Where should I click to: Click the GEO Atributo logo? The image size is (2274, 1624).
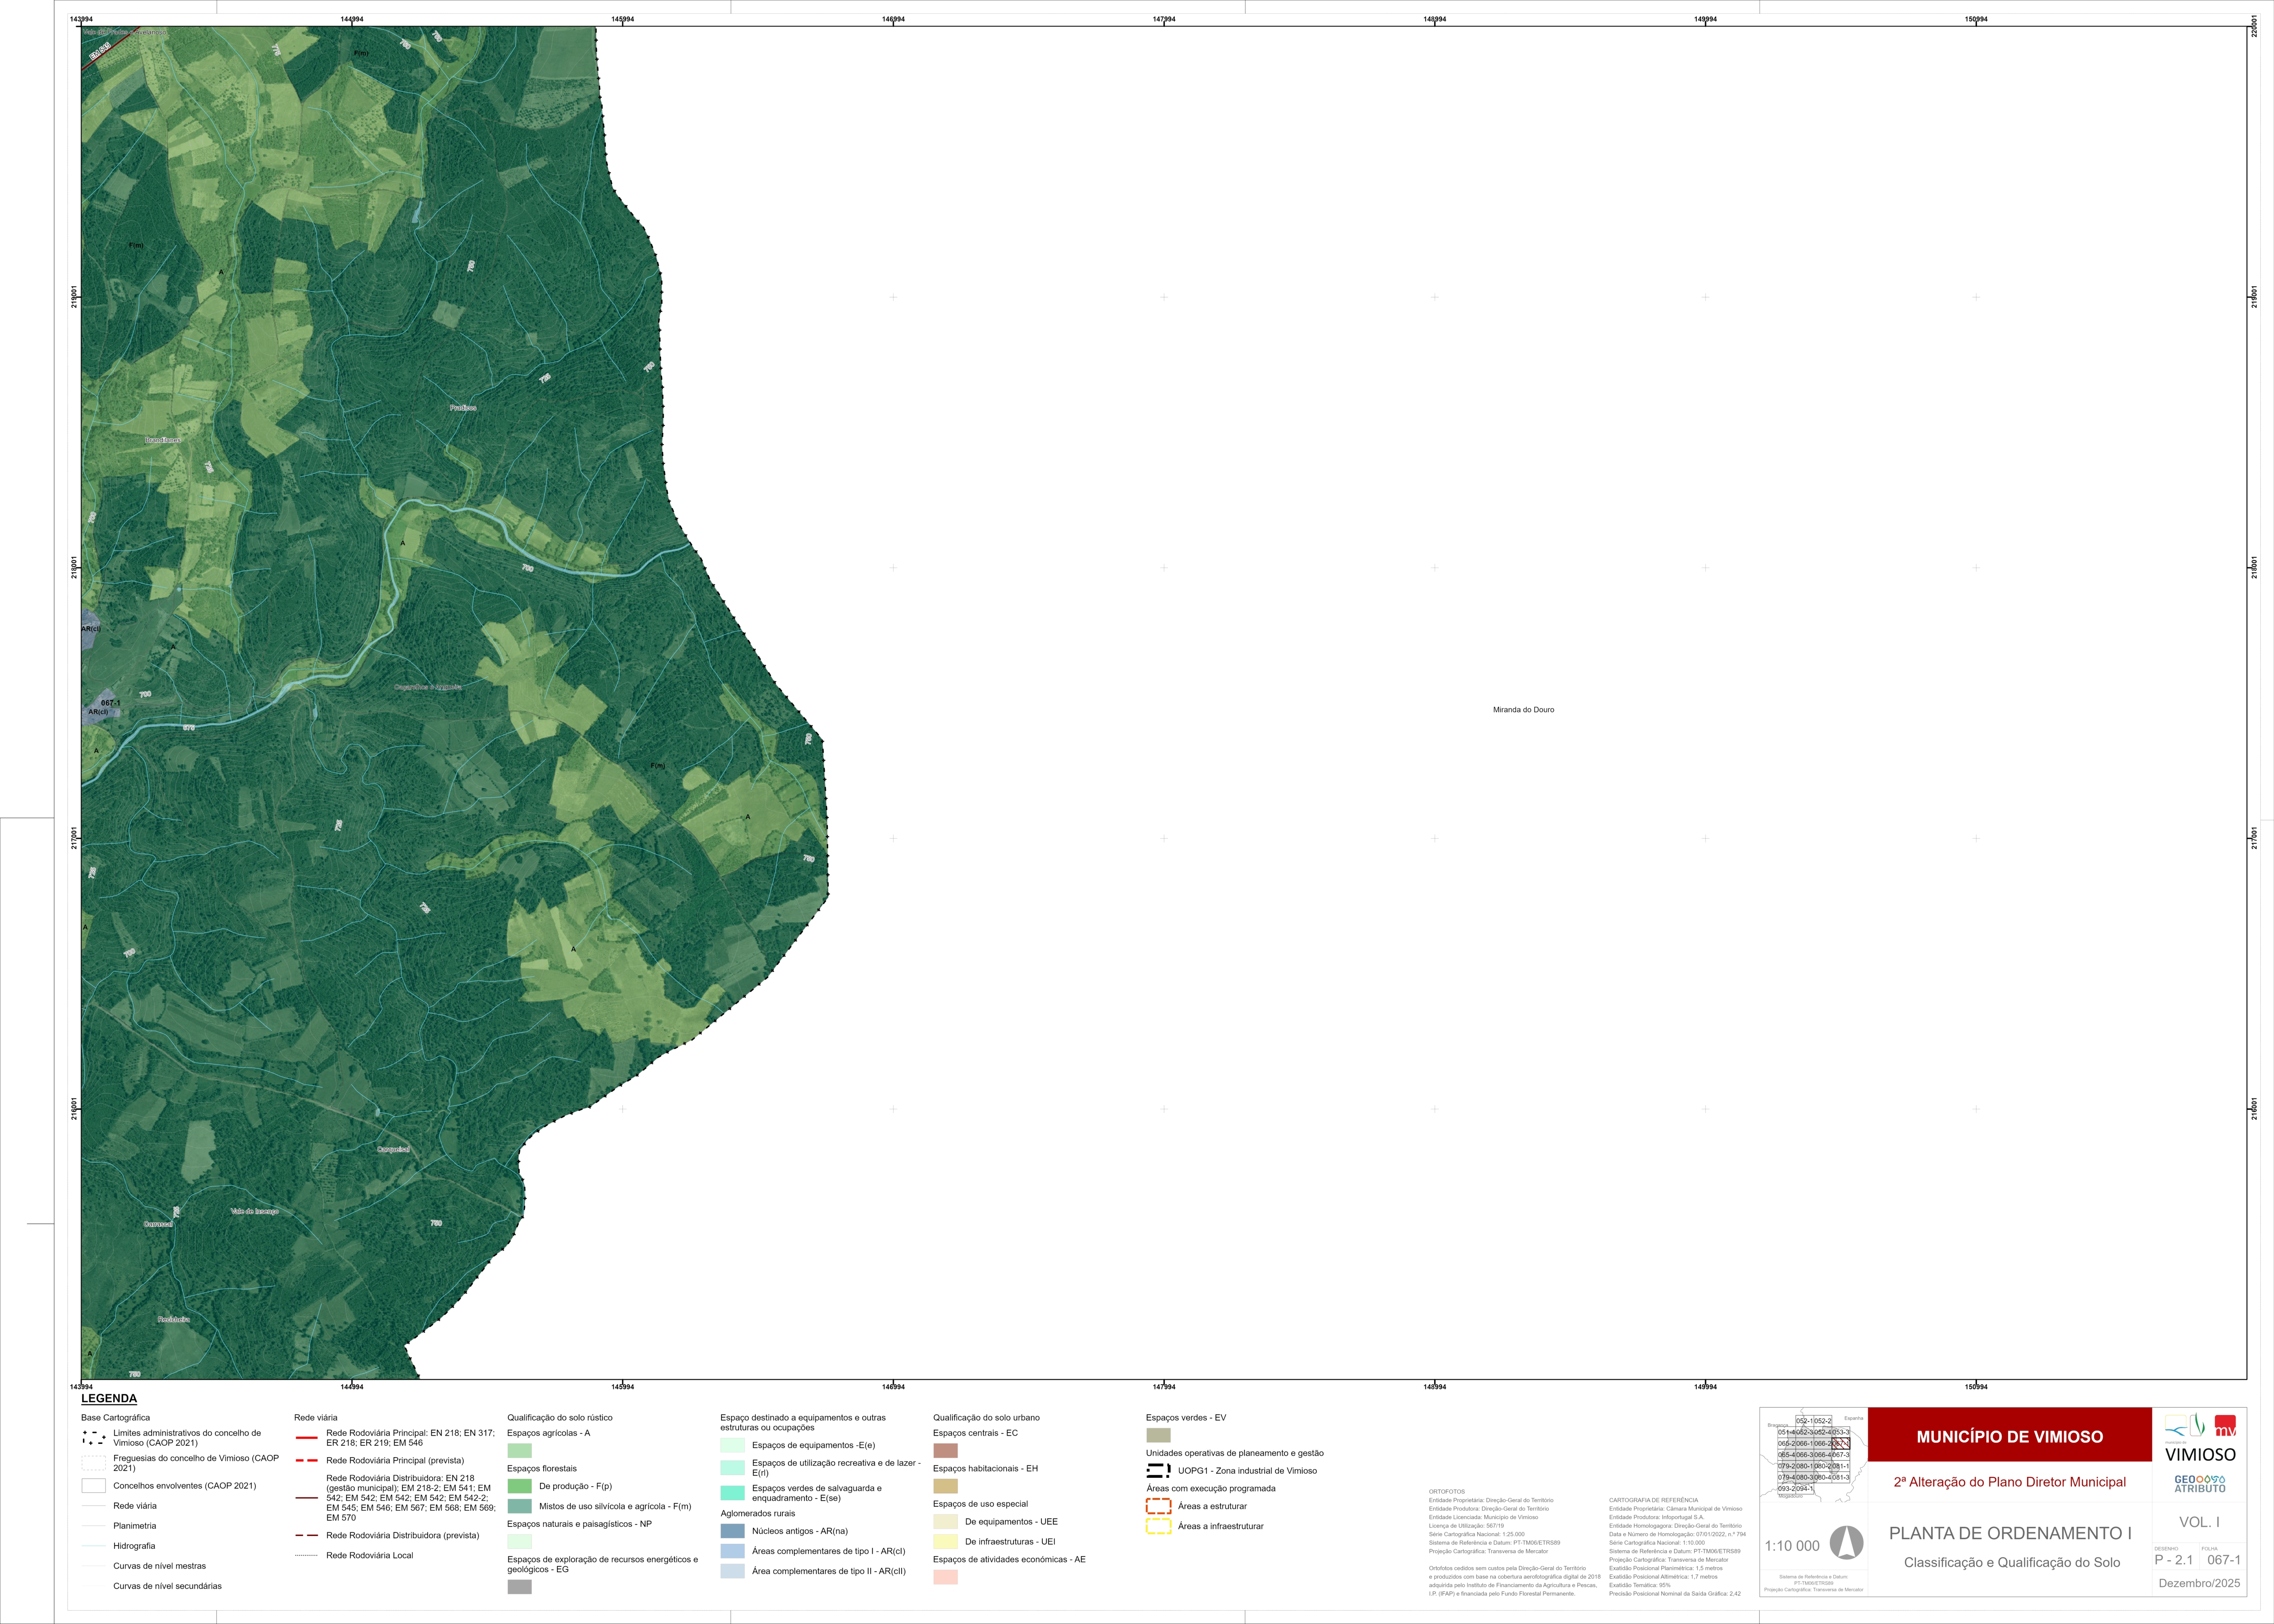2200,1484
